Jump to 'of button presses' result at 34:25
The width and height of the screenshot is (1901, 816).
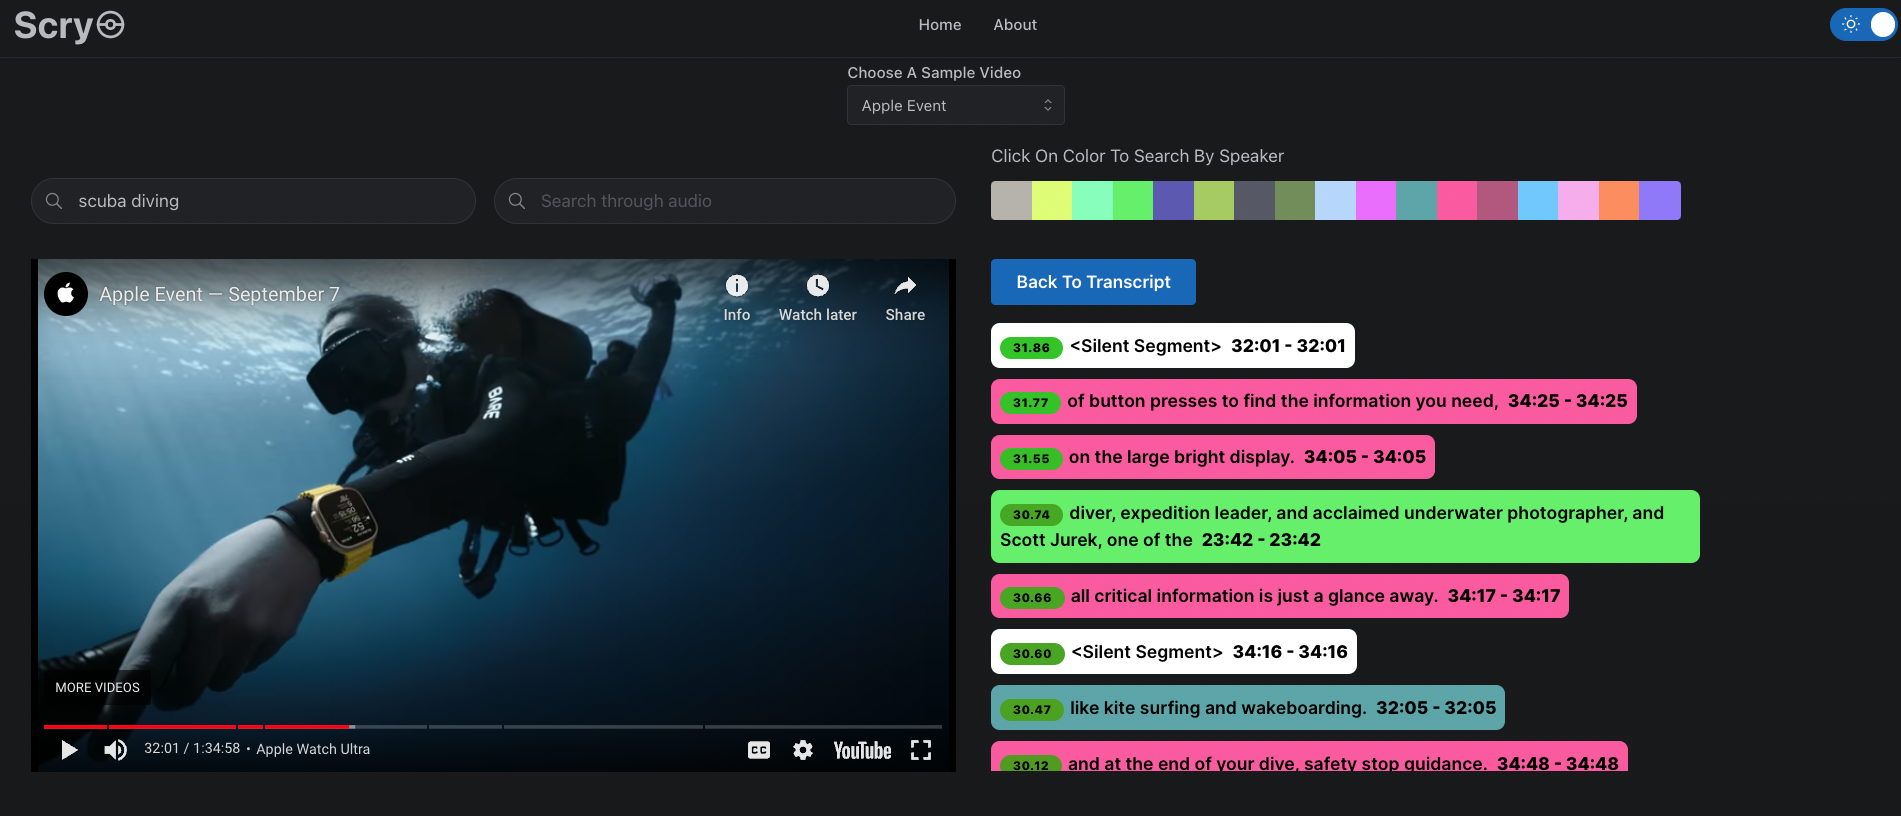(x=1314, y=401)
